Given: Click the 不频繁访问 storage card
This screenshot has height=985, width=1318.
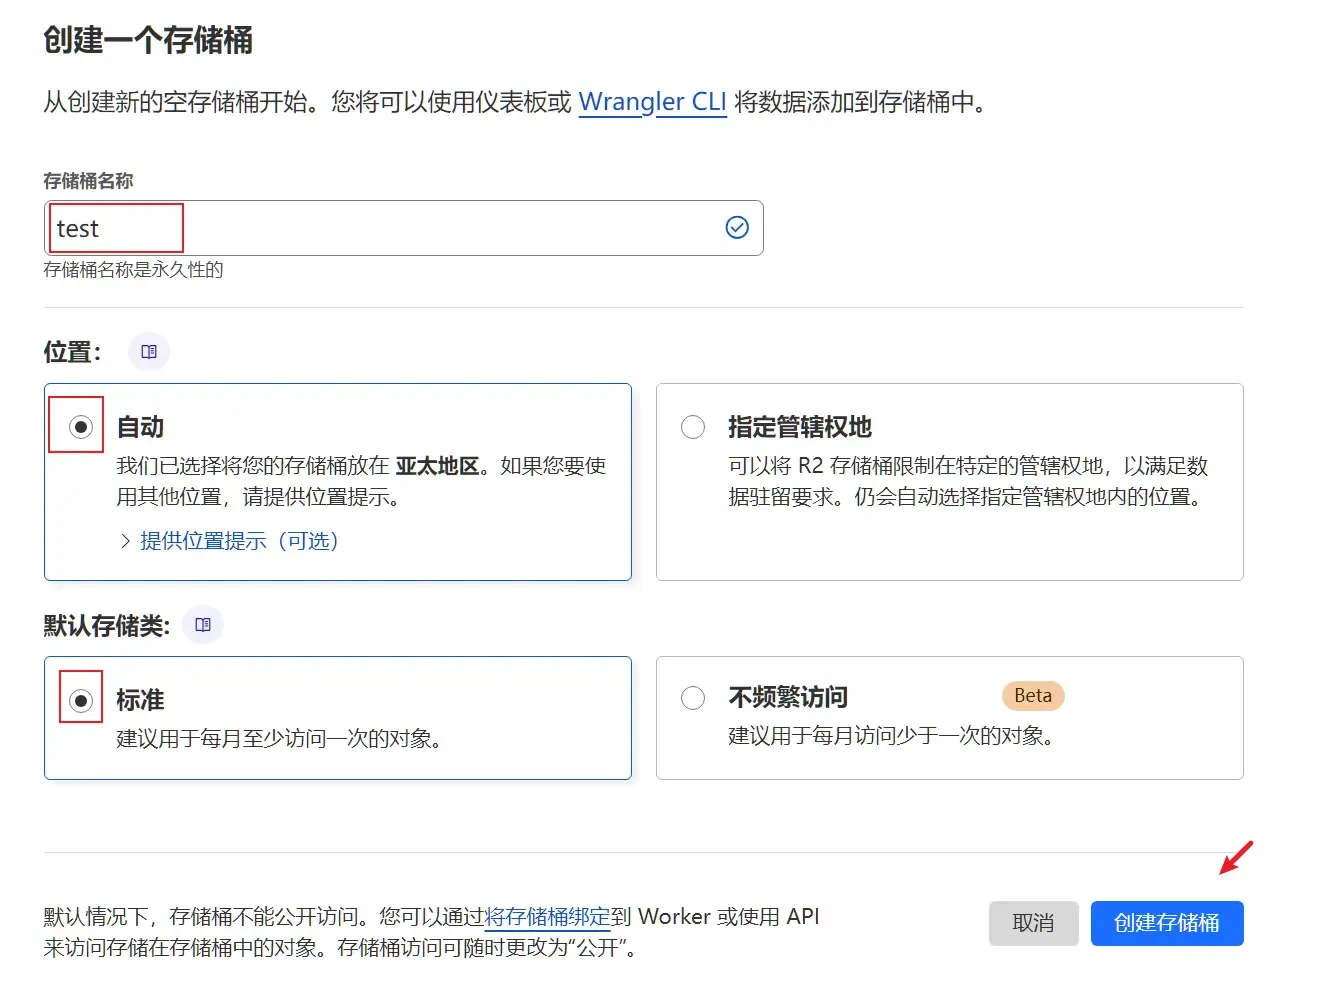Looking at the screenshot, I should point(949,717).
